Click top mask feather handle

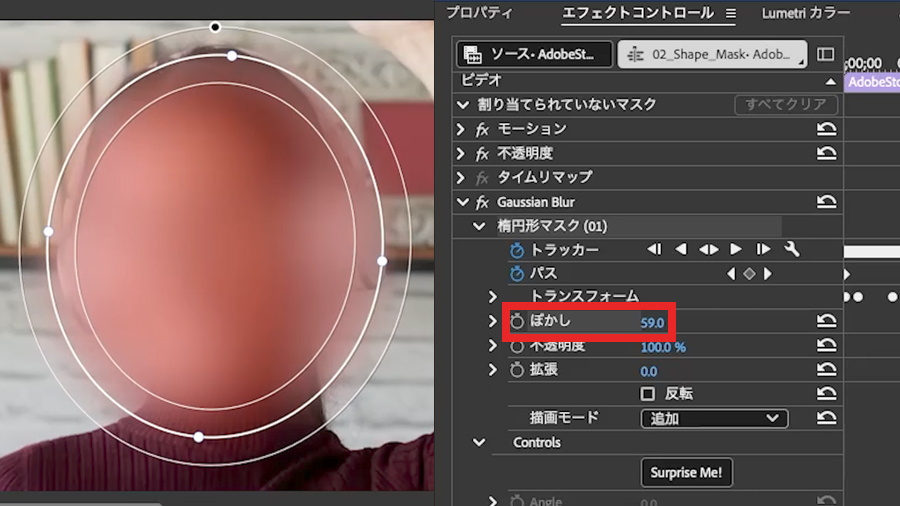(215, 27)
